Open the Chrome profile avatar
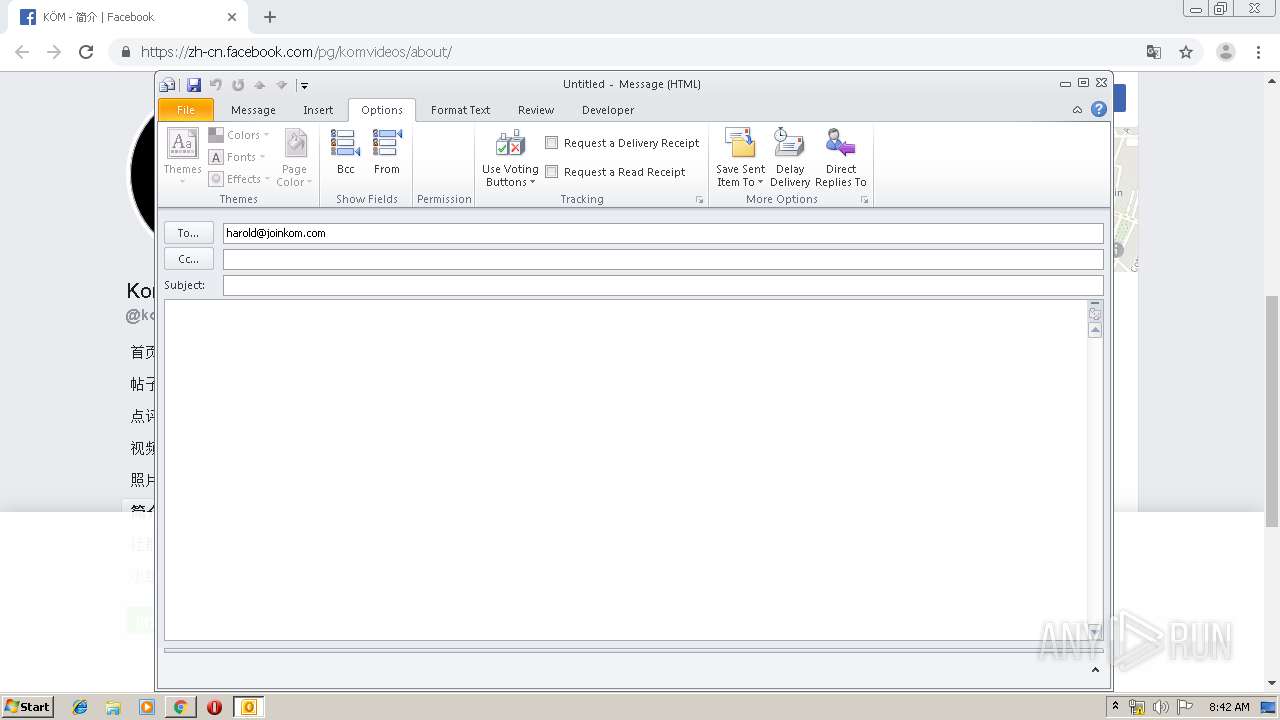The height and width of the screenshot is (720, 1280). tap(1226, 52)
